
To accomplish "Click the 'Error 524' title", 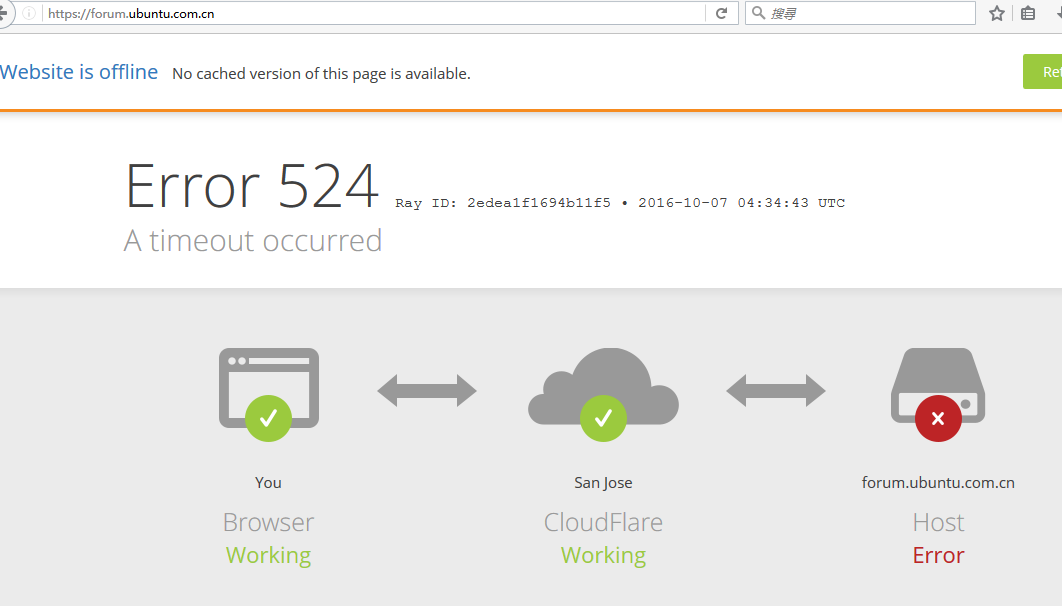I will tap(251, 186).
